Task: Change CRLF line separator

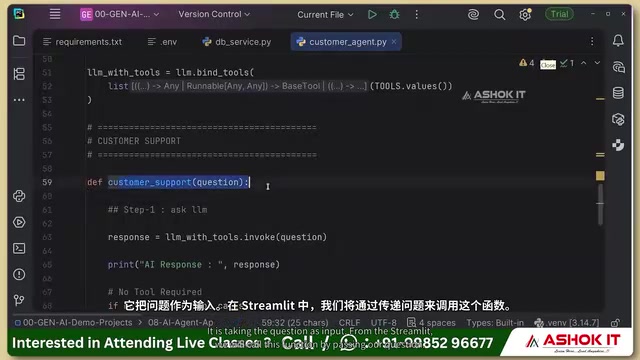Action: 349,323
